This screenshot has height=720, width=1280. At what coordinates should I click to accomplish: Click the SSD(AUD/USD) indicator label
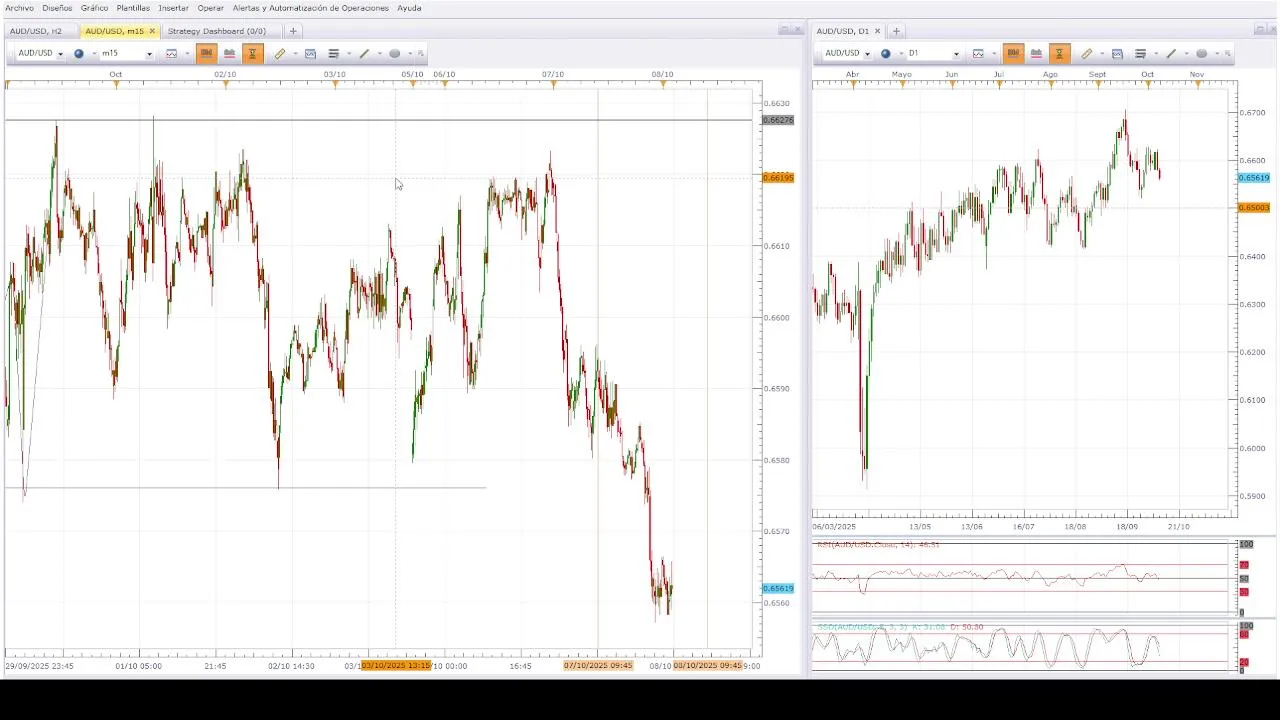point(900,627)
